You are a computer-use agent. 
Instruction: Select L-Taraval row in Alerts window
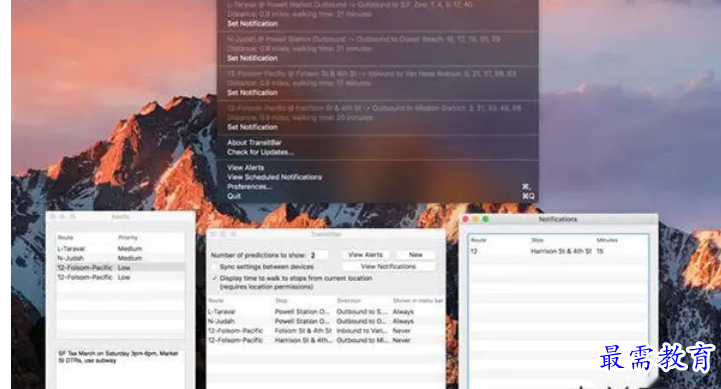pos(120,248)
